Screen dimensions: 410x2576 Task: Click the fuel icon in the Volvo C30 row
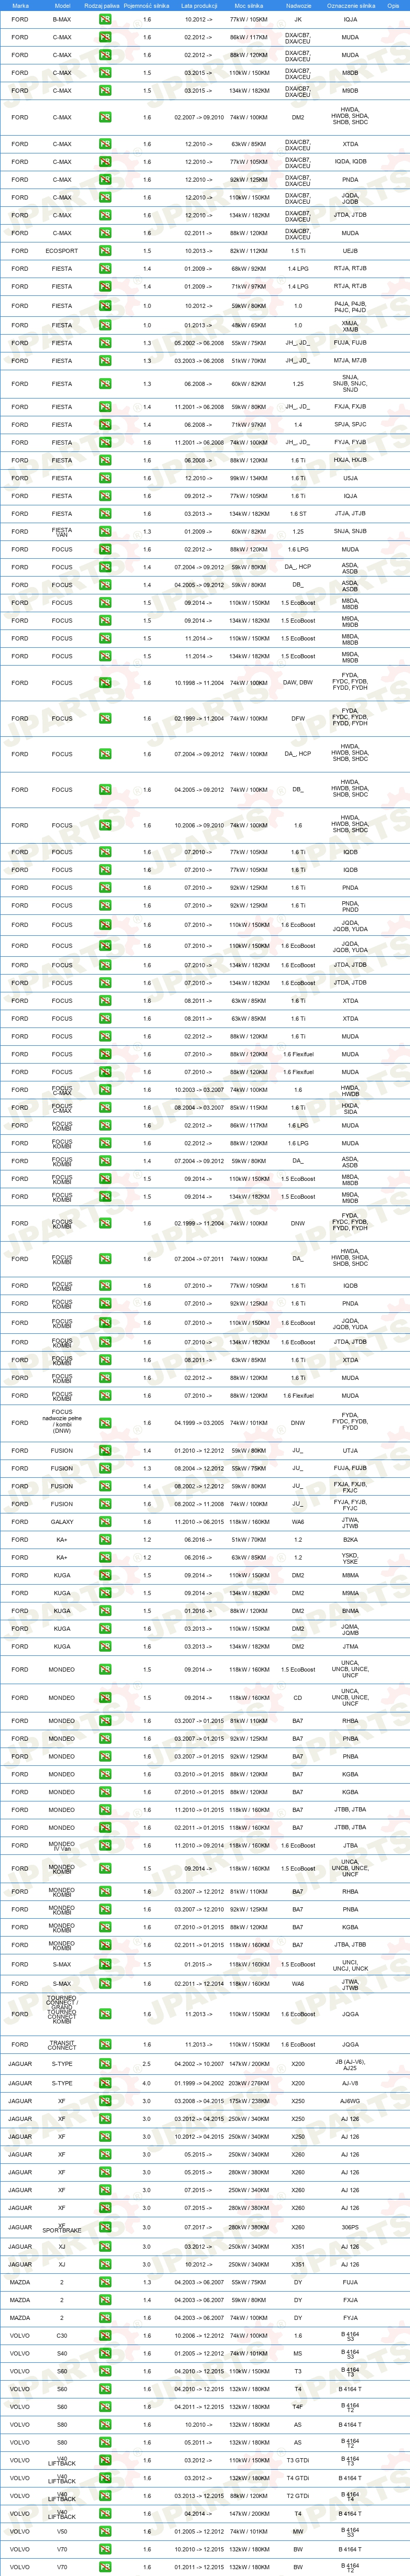105,2336
